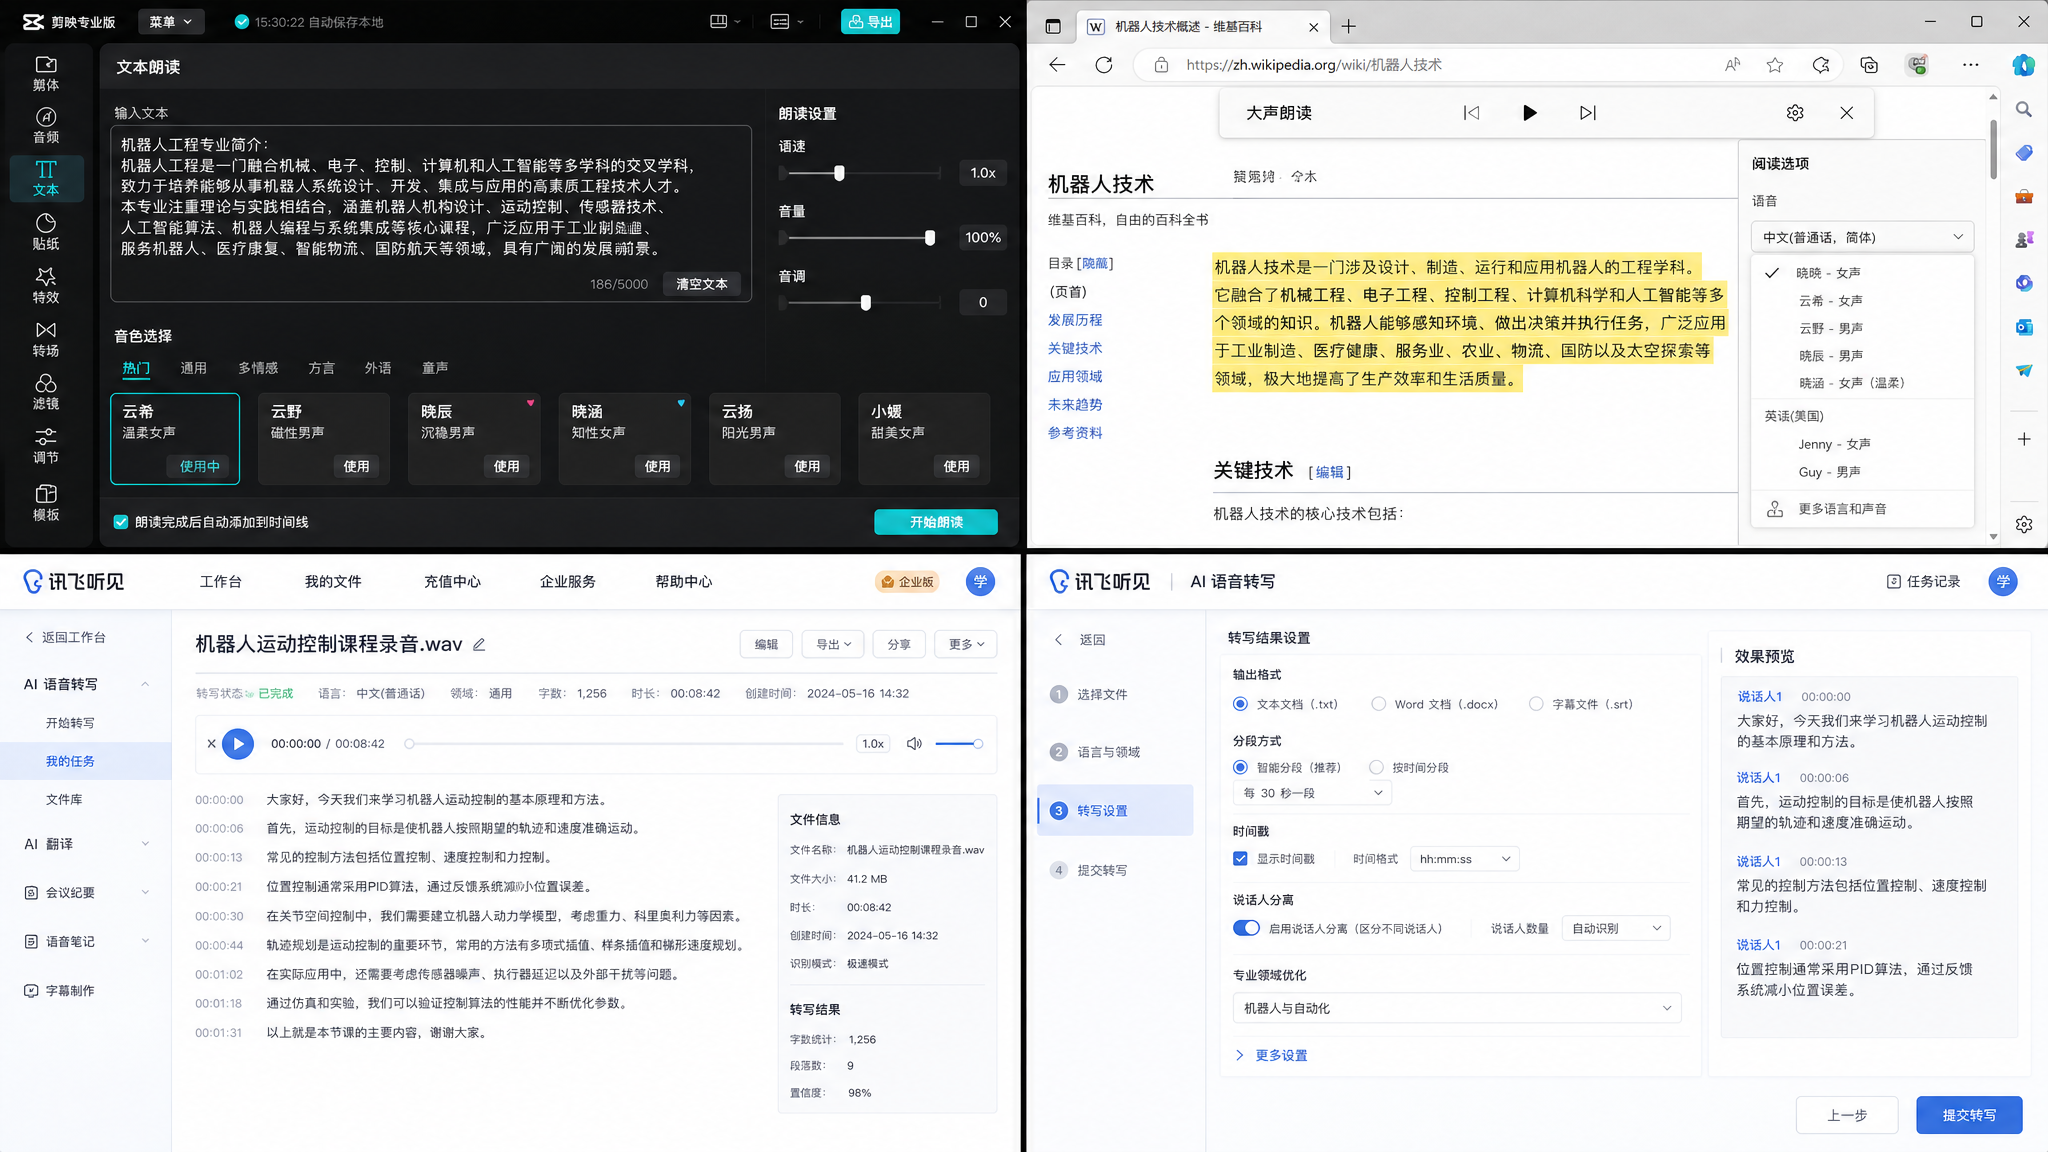Open the 每 30 秒一段 dropdown
Screen dimensions: 2048x1152
1312,793
